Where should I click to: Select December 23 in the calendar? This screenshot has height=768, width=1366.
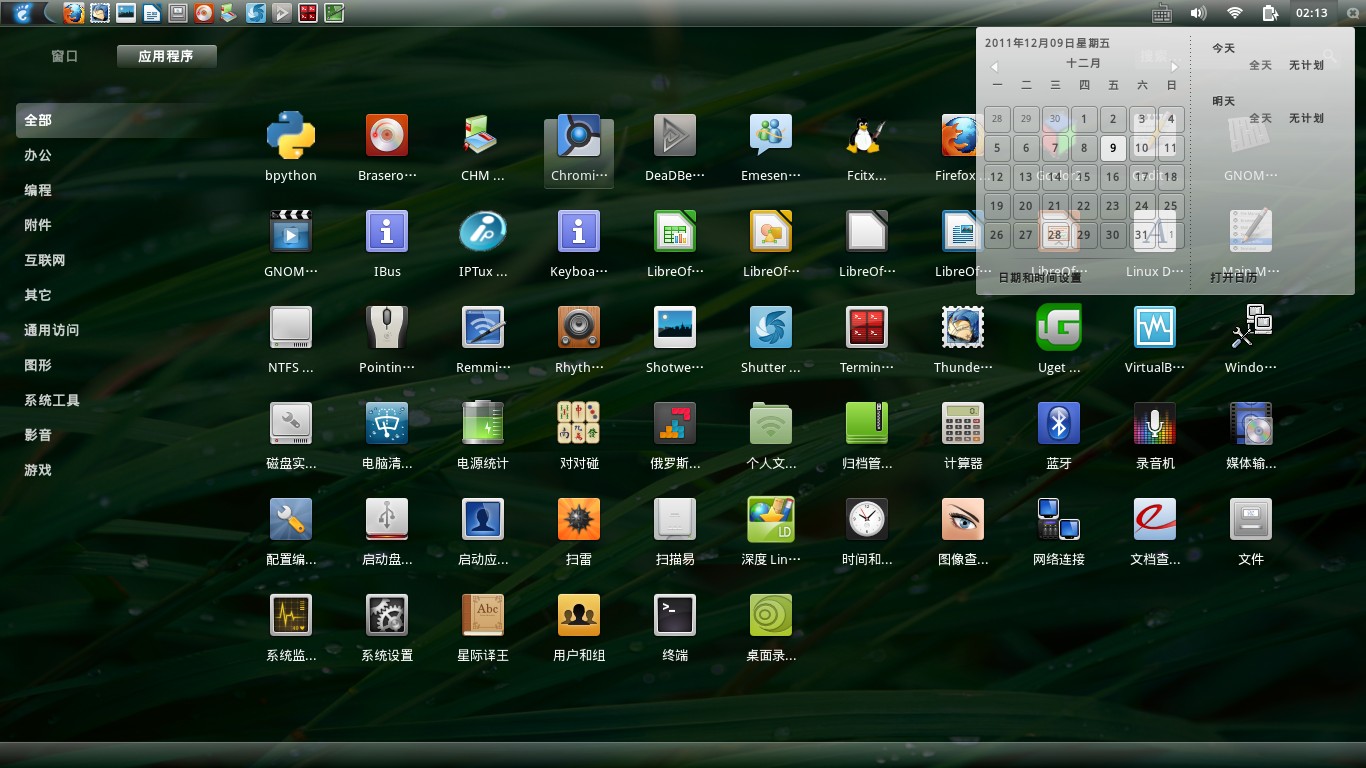(x=1113, y=206)
